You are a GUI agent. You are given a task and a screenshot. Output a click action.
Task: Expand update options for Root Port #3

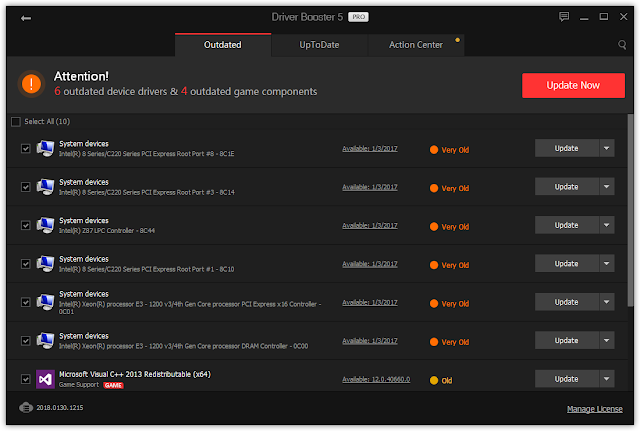(607, 187)
